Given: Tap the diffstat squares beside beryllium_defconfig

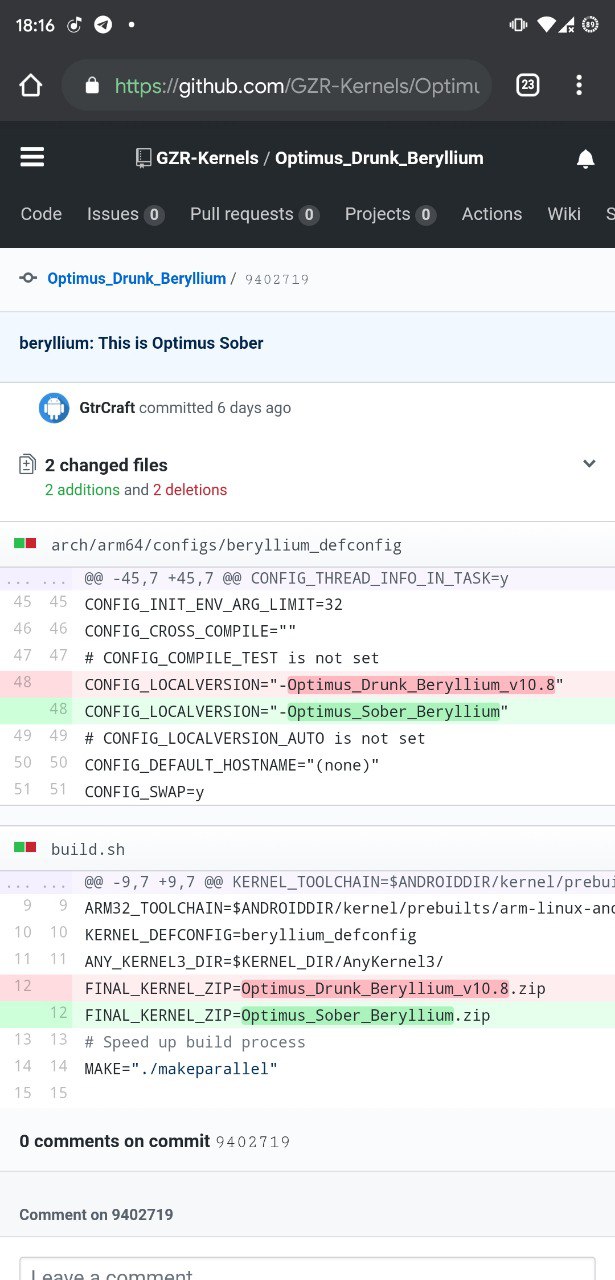Looking at the screenshot, I should pos(25,544).
